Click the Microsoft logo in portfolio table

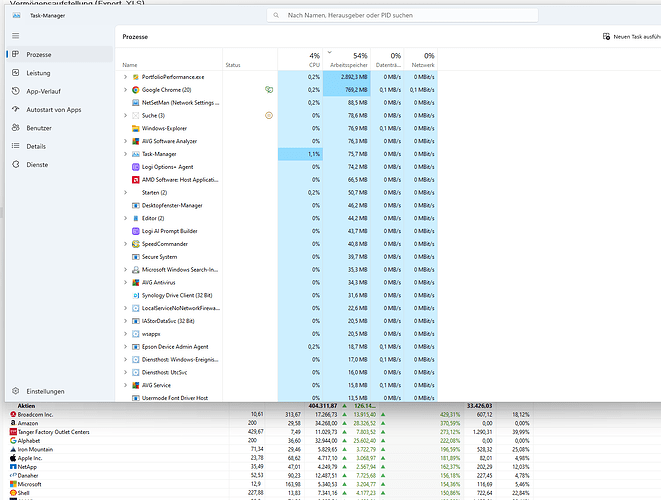13,484
